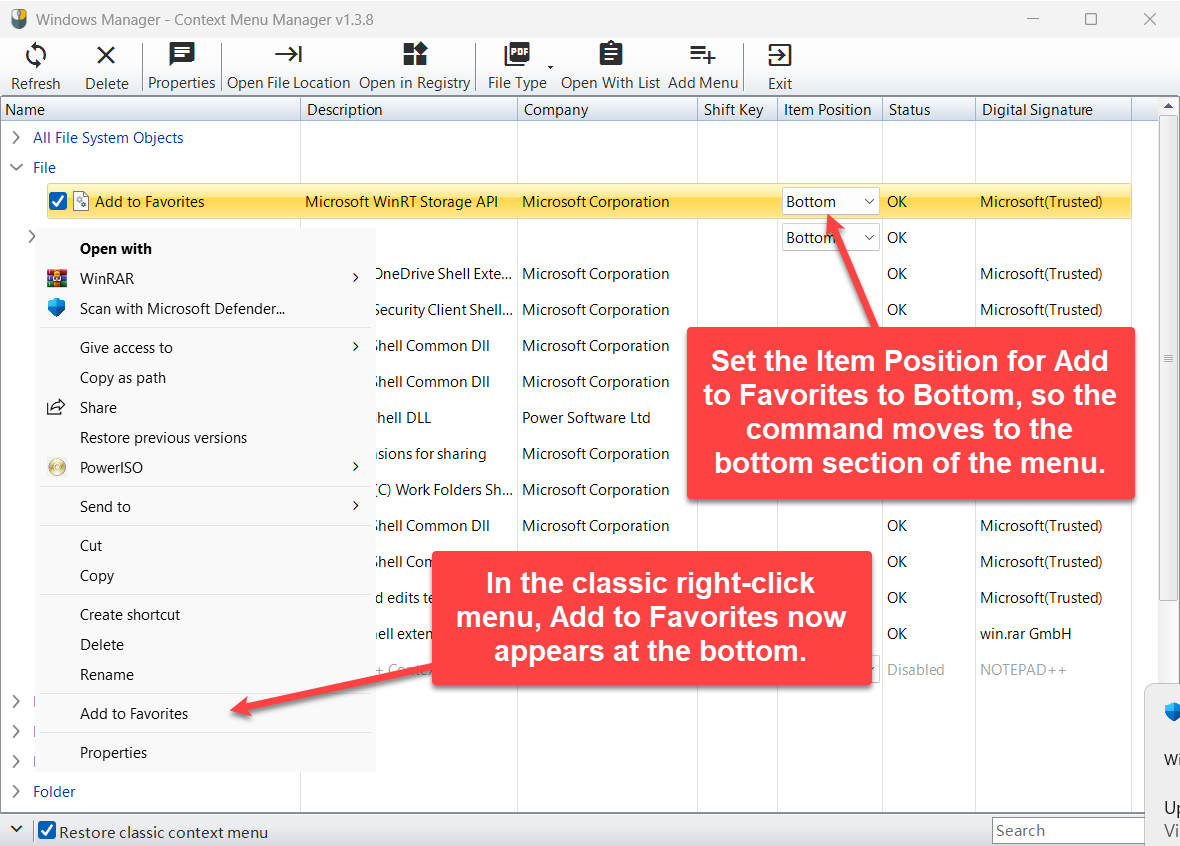1180x846 pixels.
Task: Click the Share arrow icon in menu
Action: 56,407
